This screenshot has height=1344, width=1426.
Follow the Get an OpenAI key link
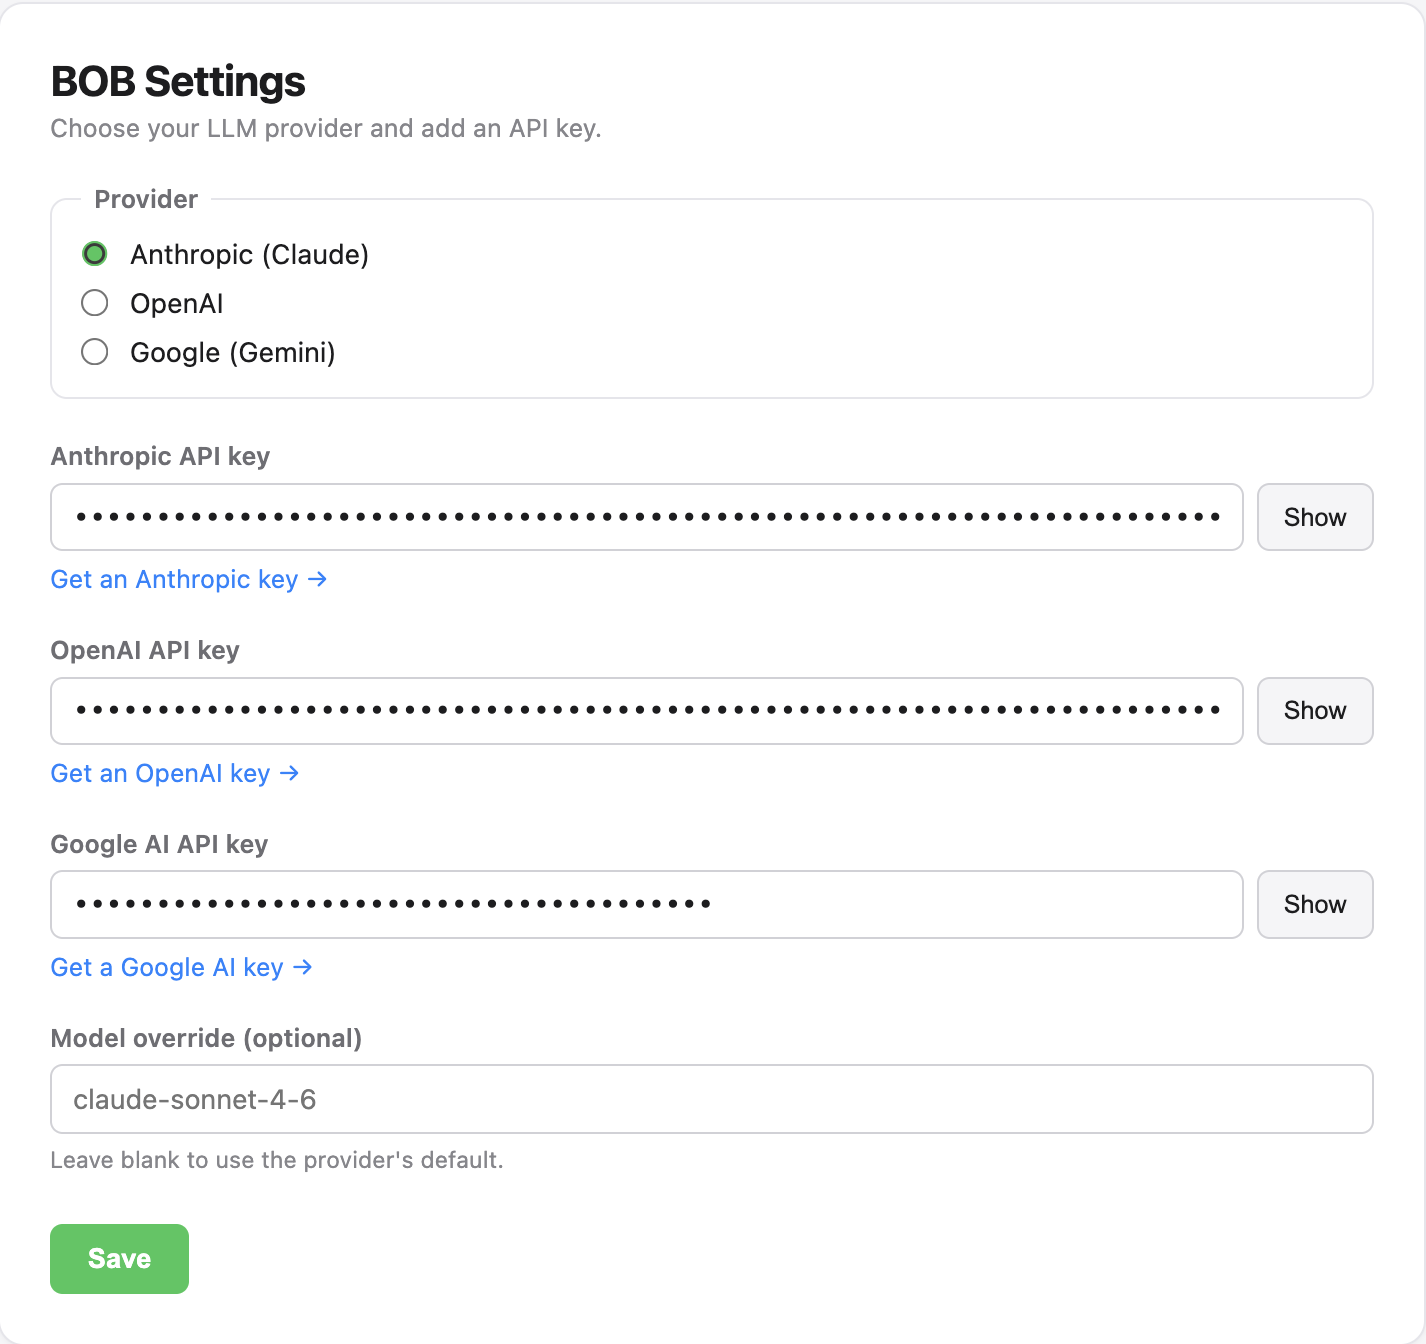tap(175, 773)
